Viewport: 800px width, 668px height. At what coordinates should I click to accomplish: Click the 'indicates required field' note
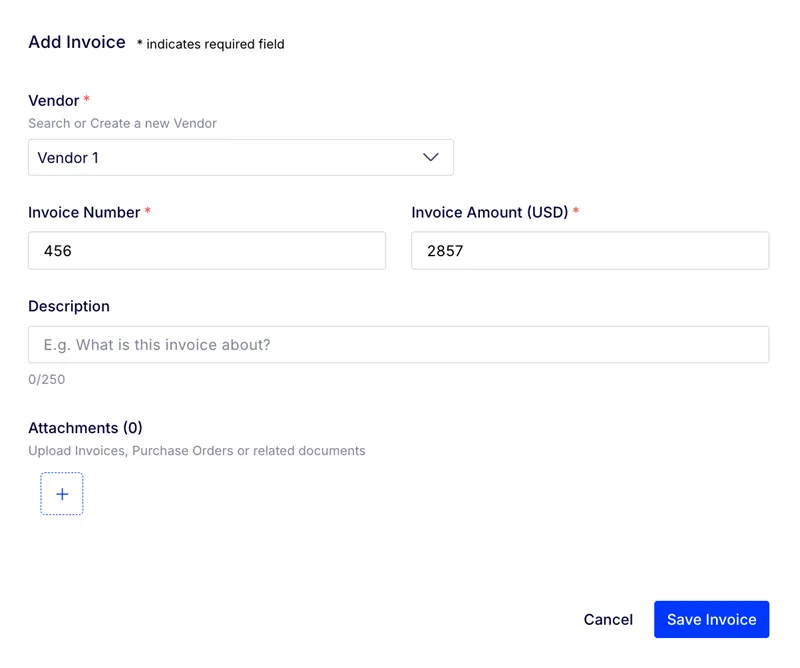coord(211,44)
